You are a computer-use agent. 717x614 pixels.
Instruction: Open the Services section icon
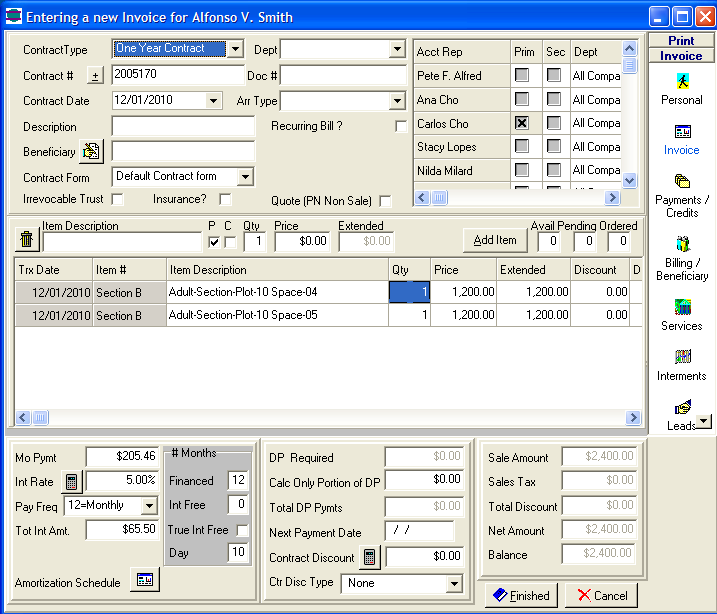682,307
